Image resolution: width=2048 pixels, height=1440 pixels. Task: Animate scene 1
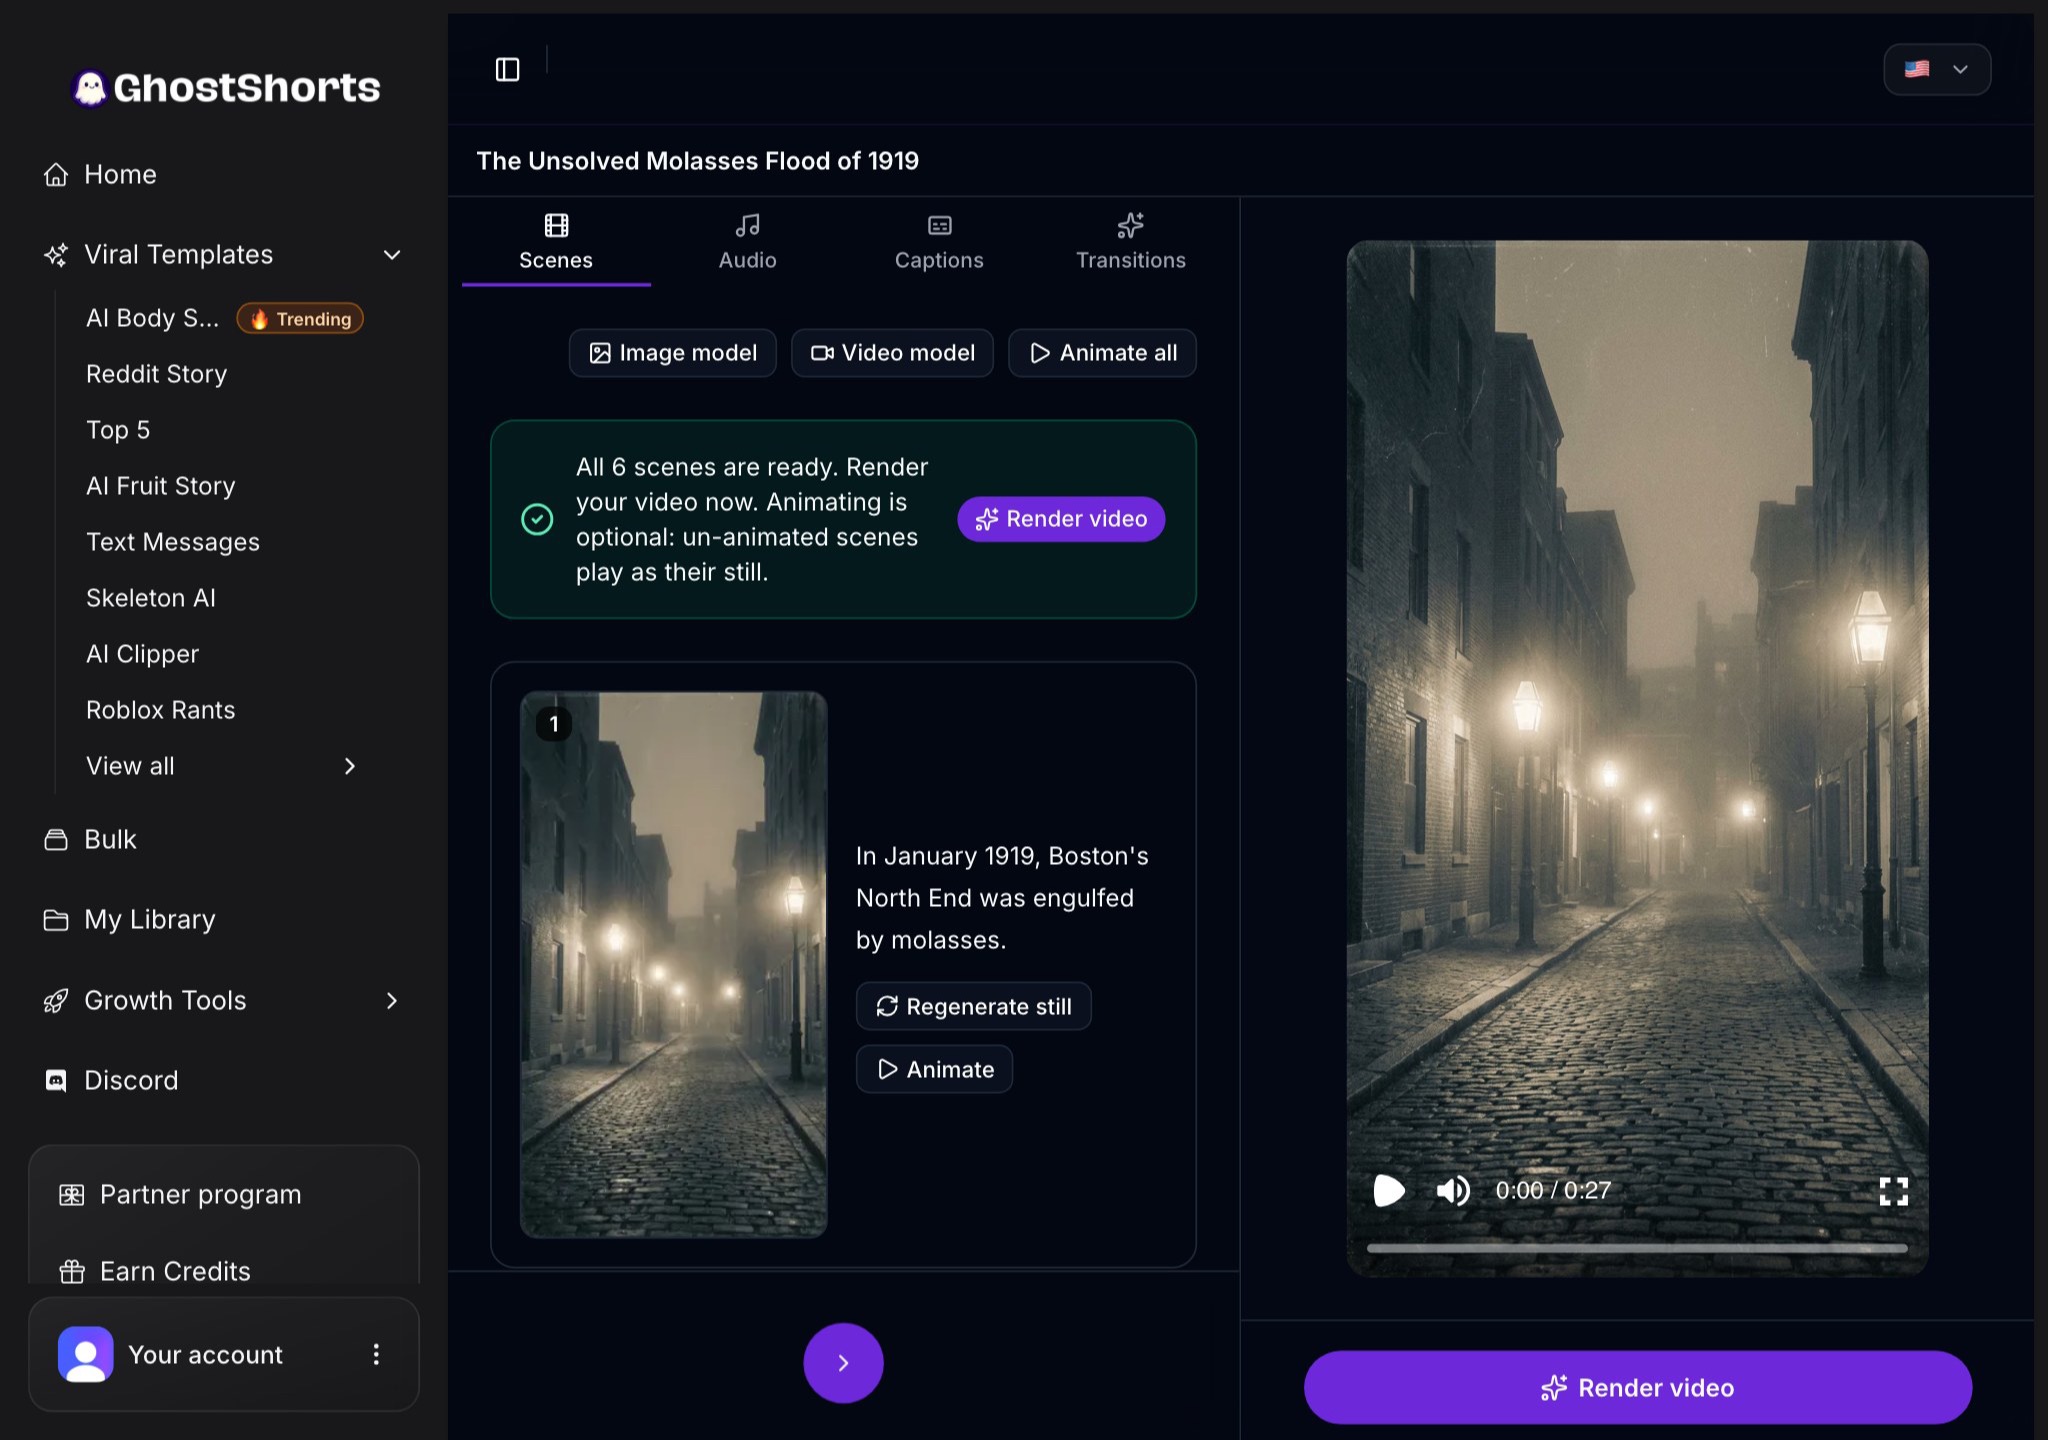click(x=934, y=1069)
